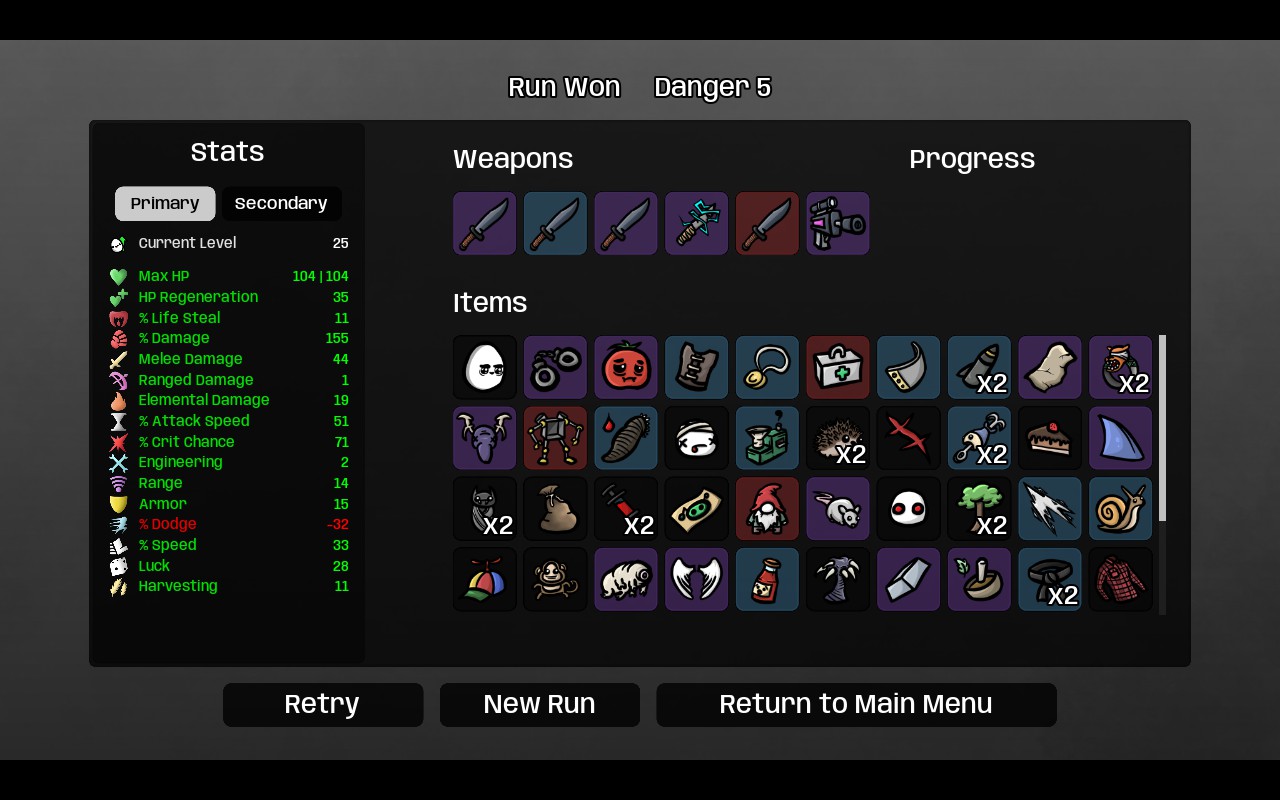Screen dimensions: 1280x800
Task: Select the white wings item
Action: (697, 579)
